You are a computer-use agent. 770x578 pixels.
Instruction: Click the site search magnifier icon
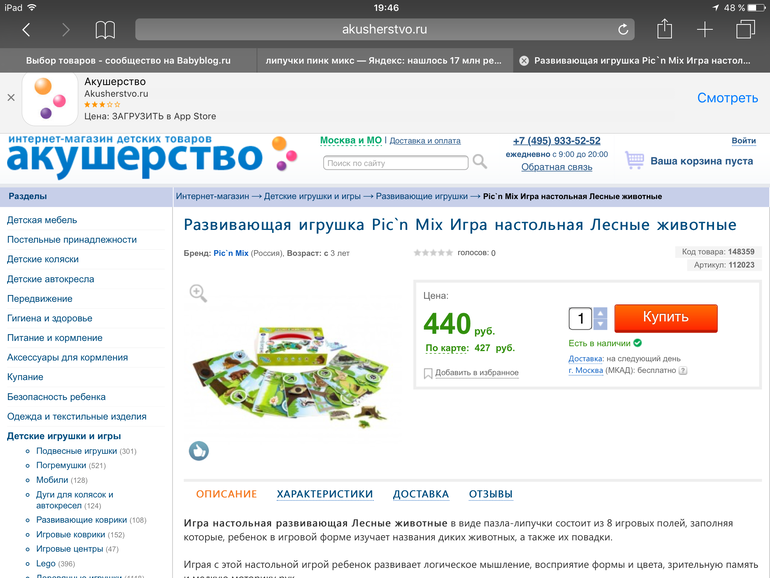tap(479, 162)
